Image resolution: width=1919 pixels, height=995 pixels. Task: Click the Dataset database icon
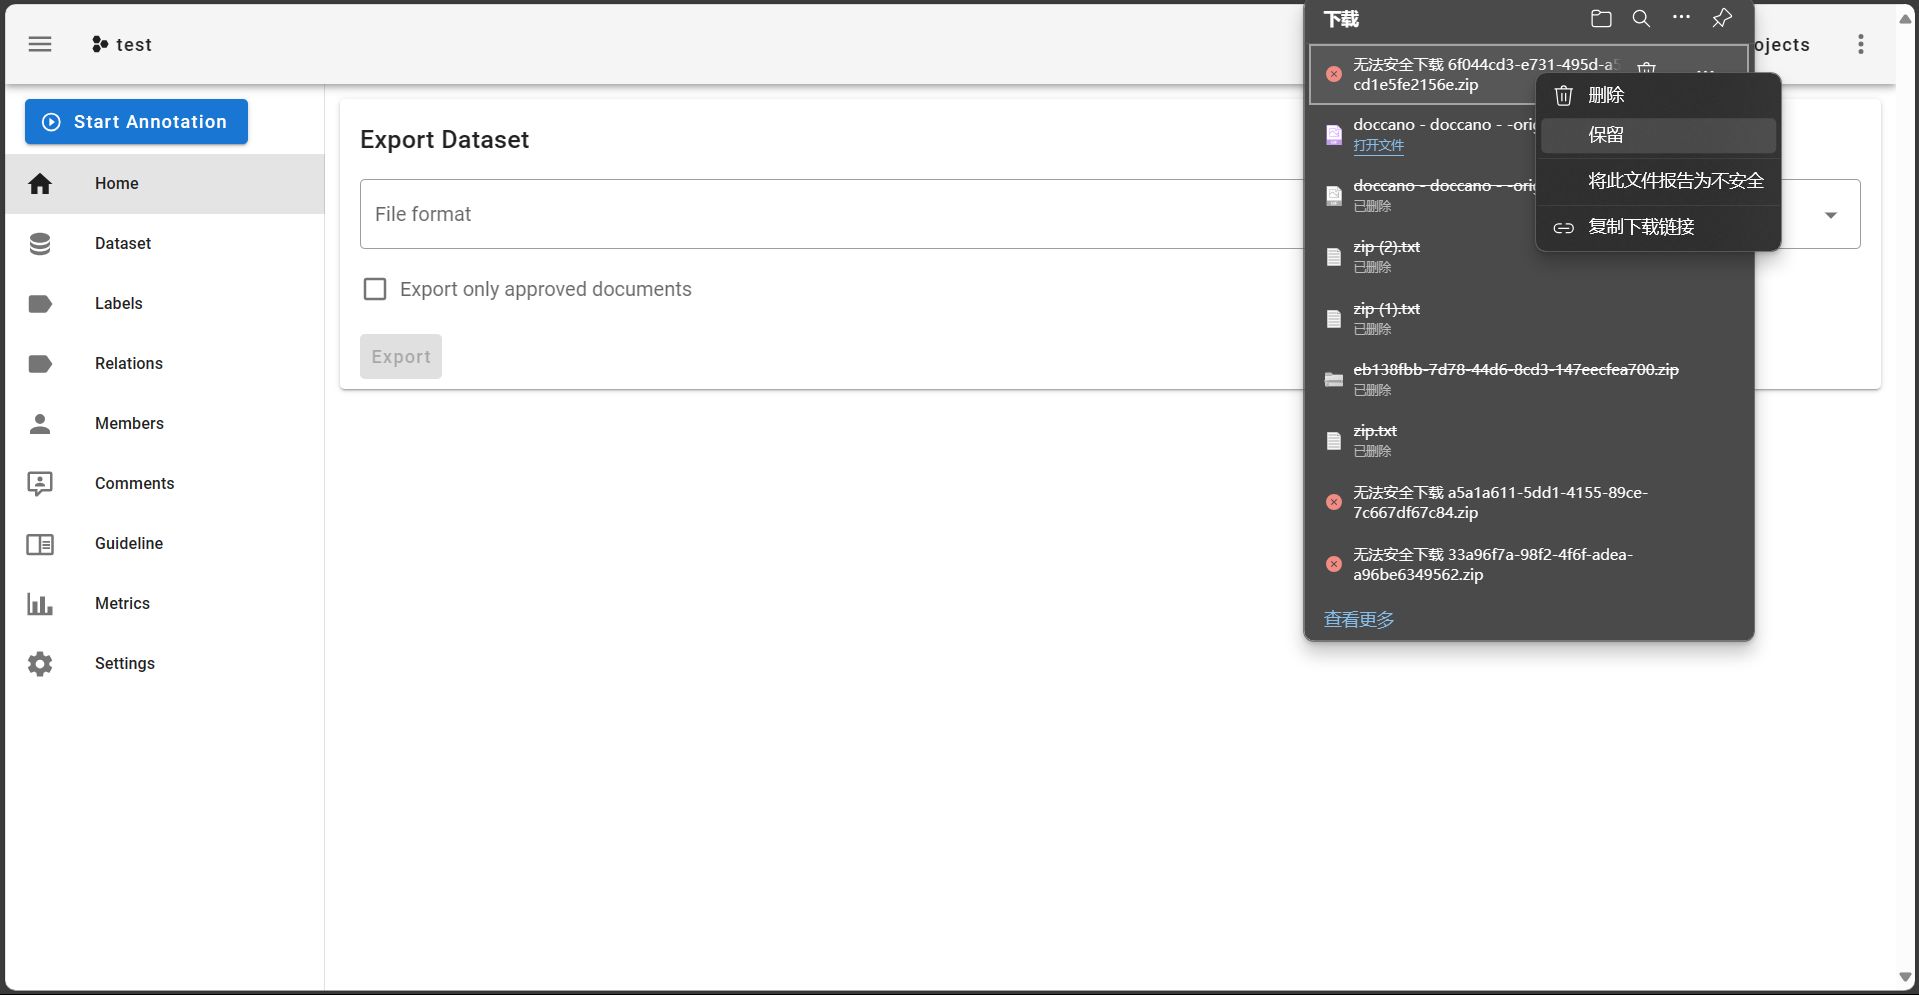coord(40,244)
